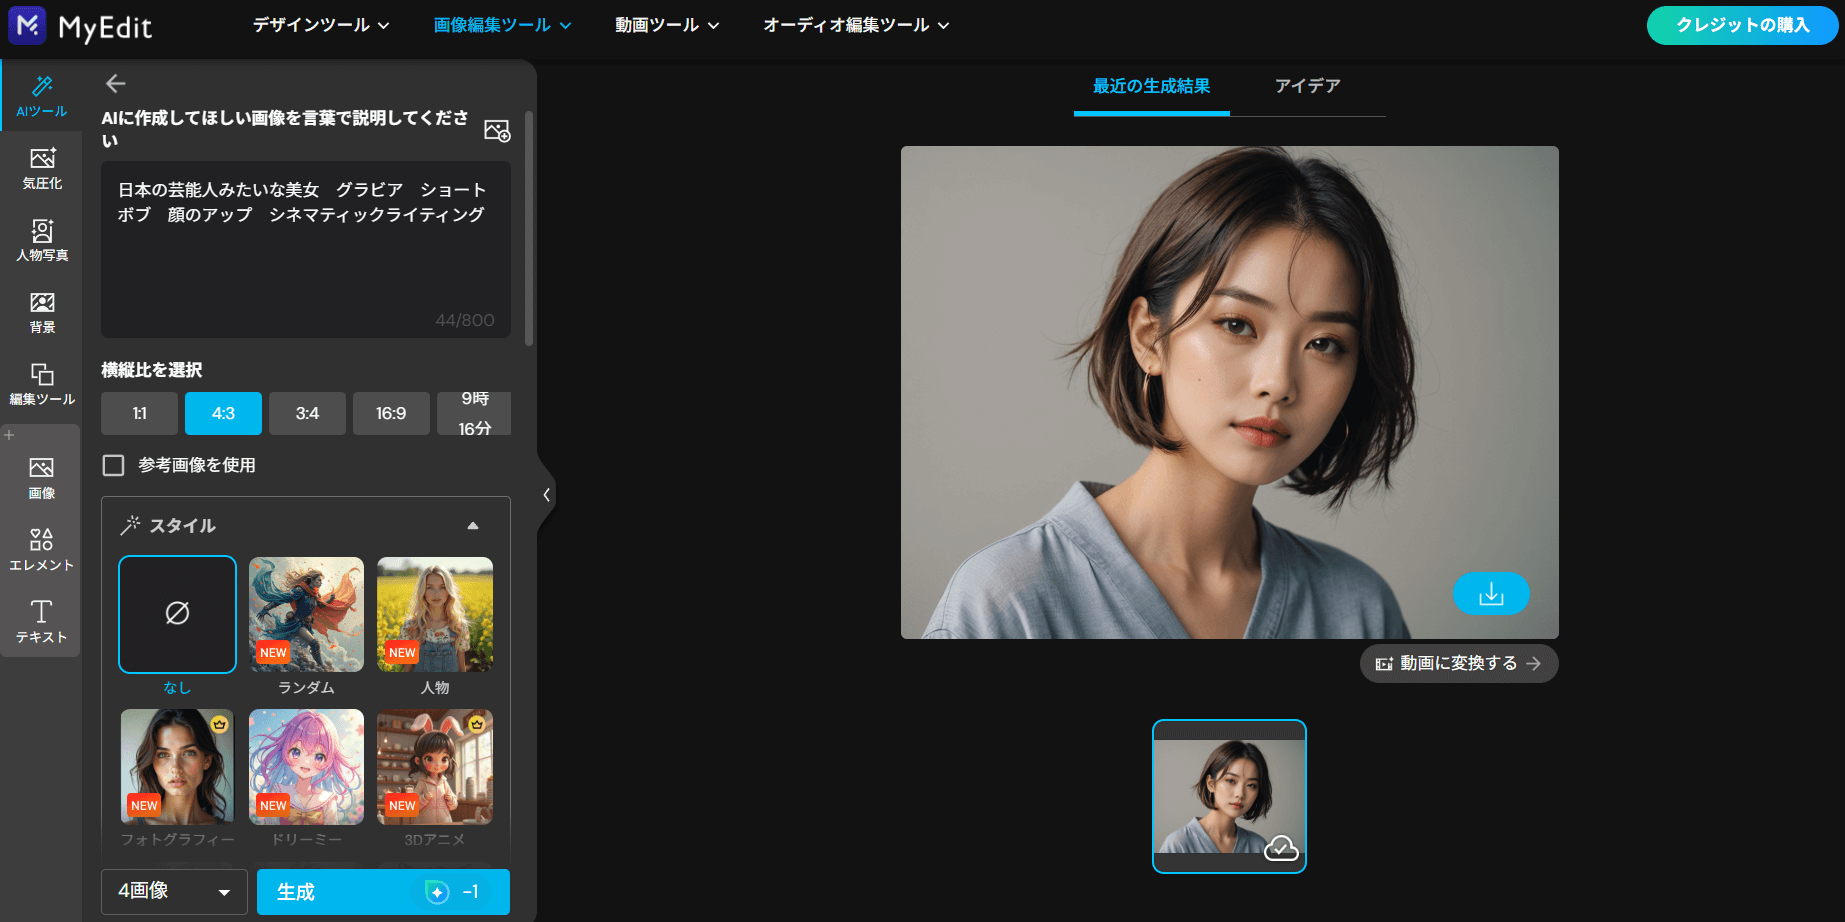This screenshot has width=1845, height=922.
Task: Click the download icon on generated image
Action: tap(1490, 594)
